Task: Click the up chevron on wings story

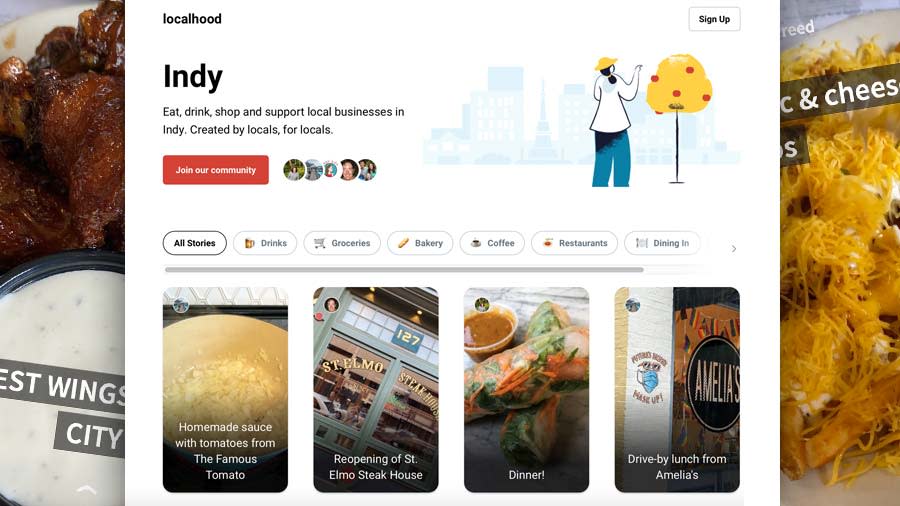Action: pos(87,489)
